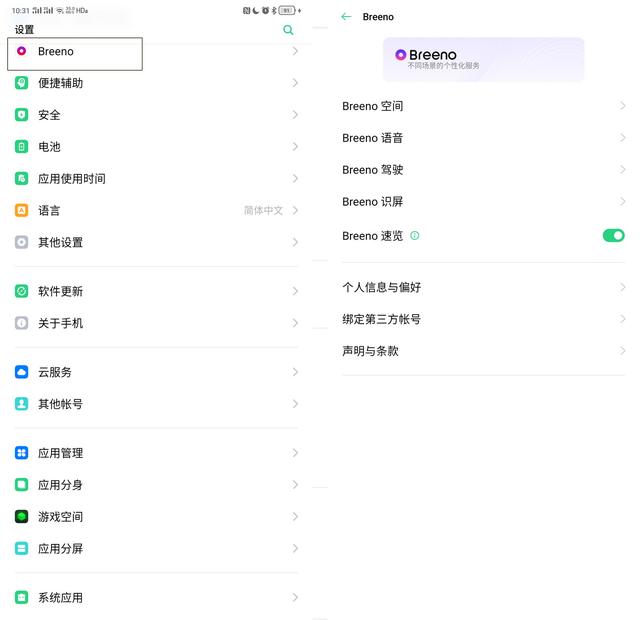Tap the do-not-disturb moon icon in status bar
Viewport: 640px width, 620px height.
pos(256,11)
